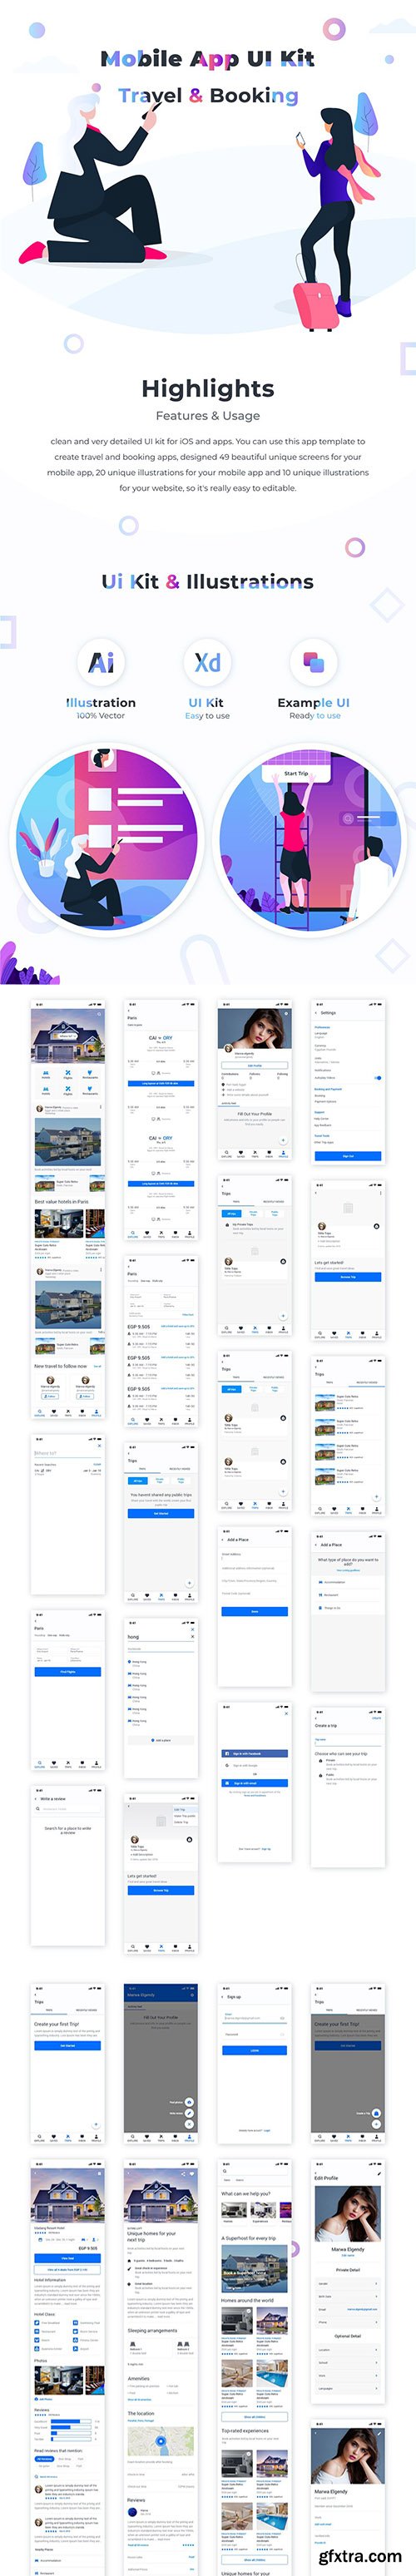Screen dimensions: 416x2576
Task: Click the email field on Sign up screen
Action: (254, 2018)
